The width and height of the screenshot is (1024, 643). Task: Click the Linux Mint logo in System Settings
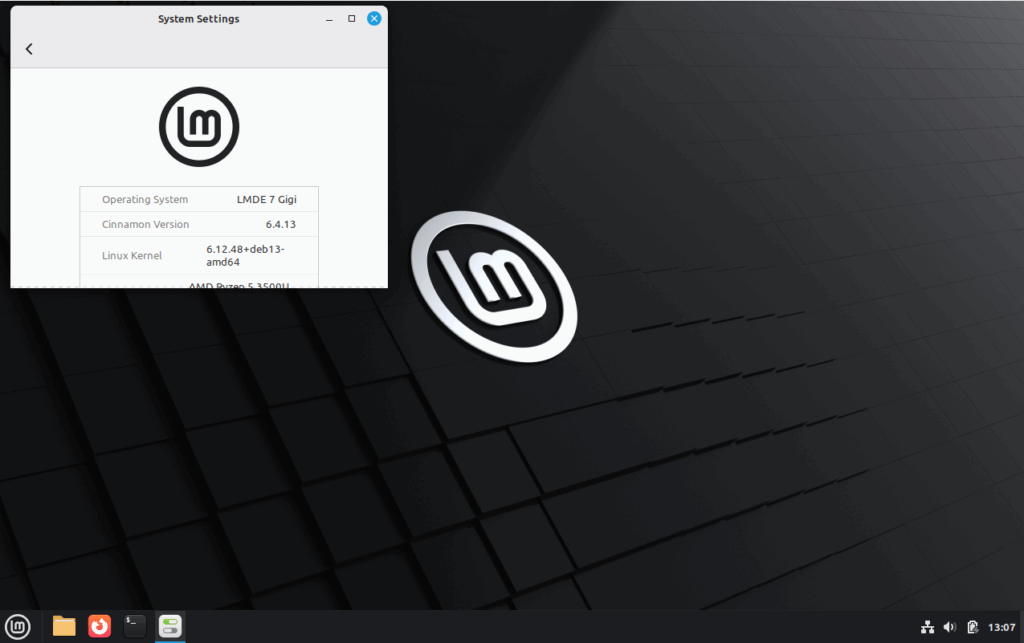[x=199, y=127]
